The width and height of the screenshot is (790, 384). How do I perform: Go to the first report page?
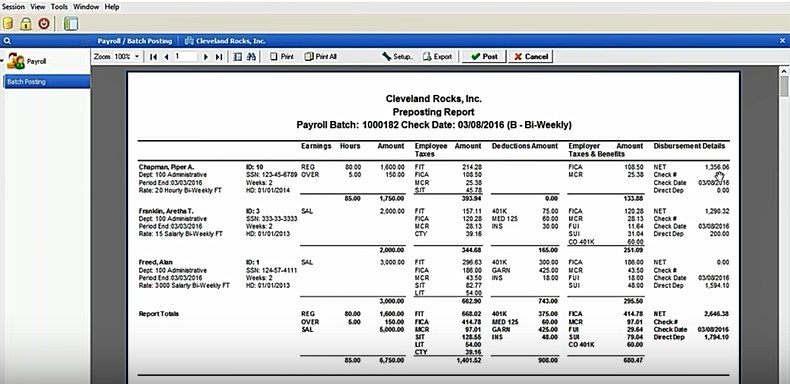click(154, 57)
